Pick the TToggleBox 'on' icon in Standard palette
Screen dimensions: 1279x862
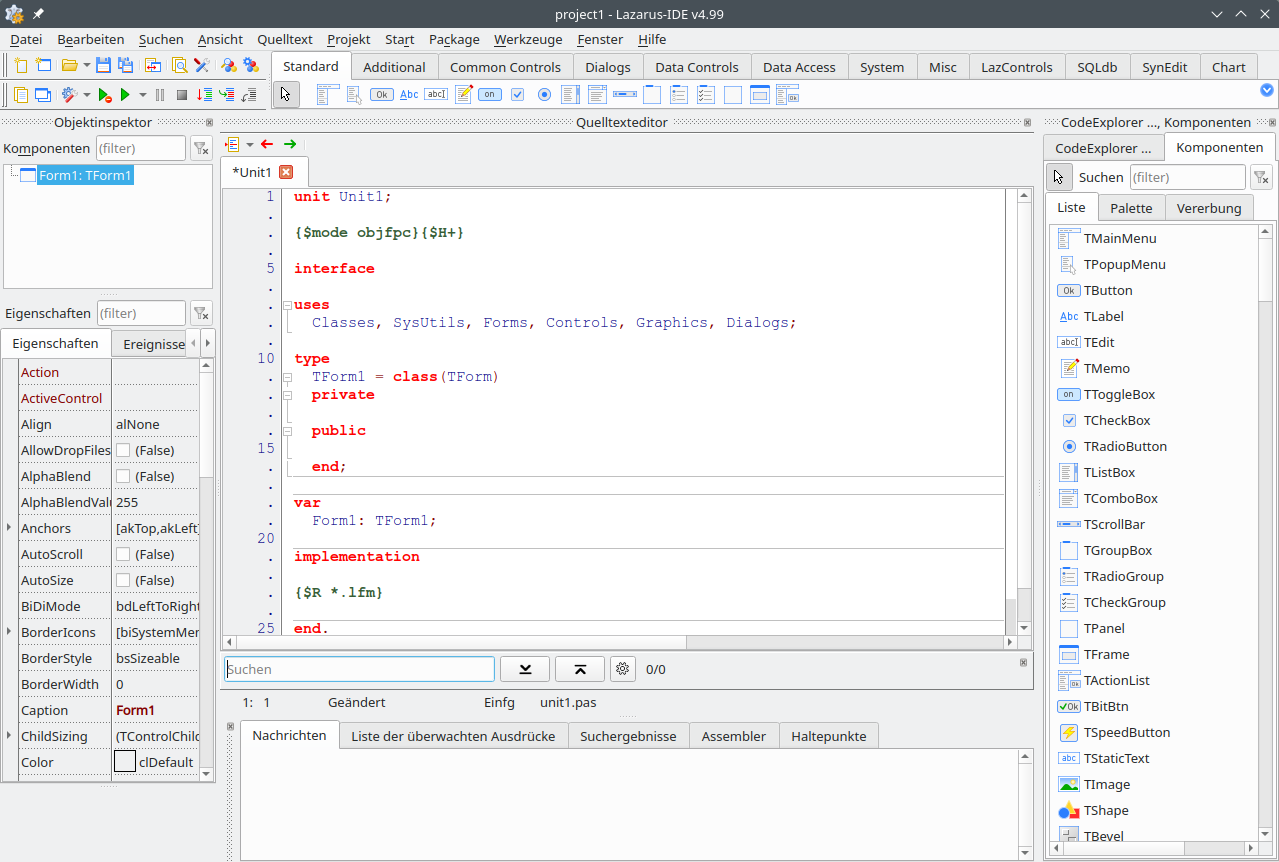pyautogui.click(x=490, y=95)
